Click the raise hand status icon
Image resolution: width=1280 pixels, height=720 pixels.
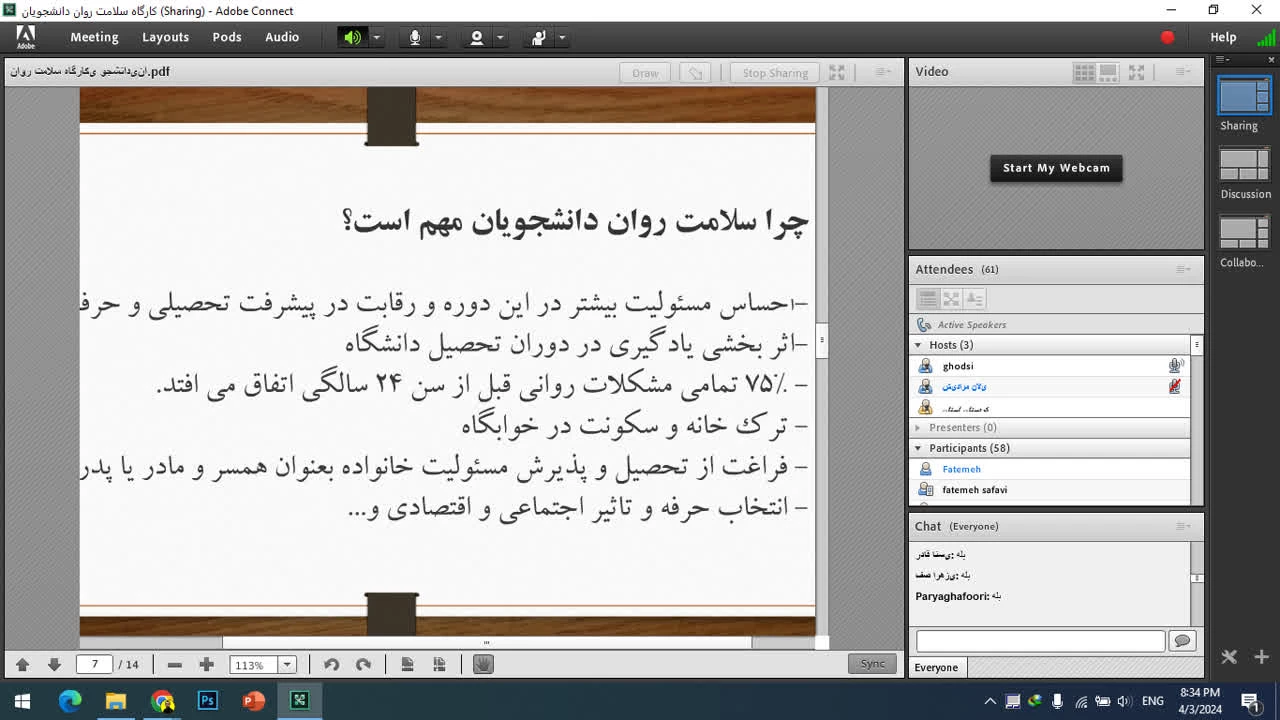click(539, 37)
